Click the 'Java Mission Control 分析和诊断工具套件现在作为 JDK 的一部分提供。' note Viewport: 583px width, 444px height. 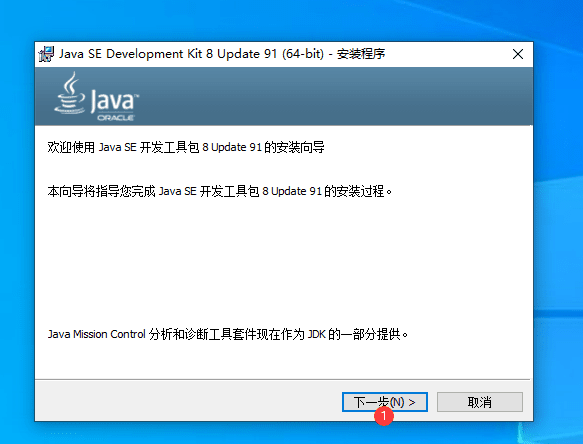coord(228,334)
